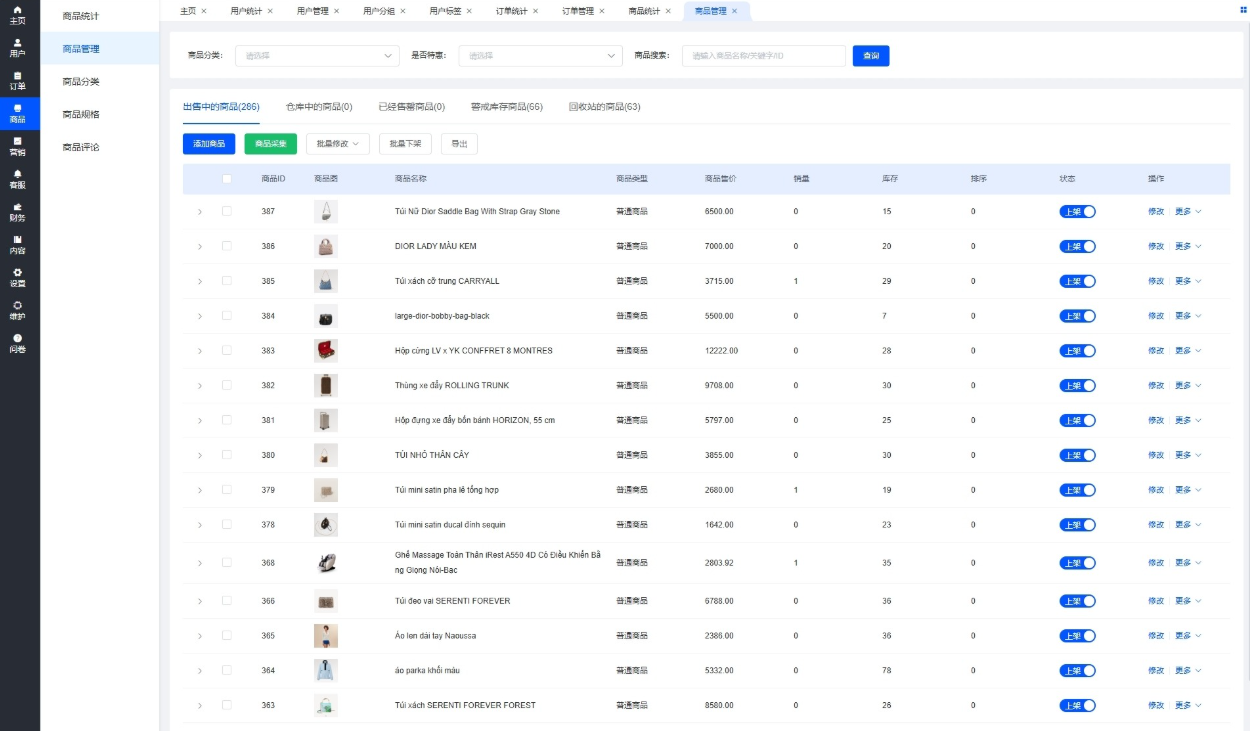Viewport: 1250px width, 731px height.
Task: Check the select-all checkbox in table header
Action: pos(227,179)
